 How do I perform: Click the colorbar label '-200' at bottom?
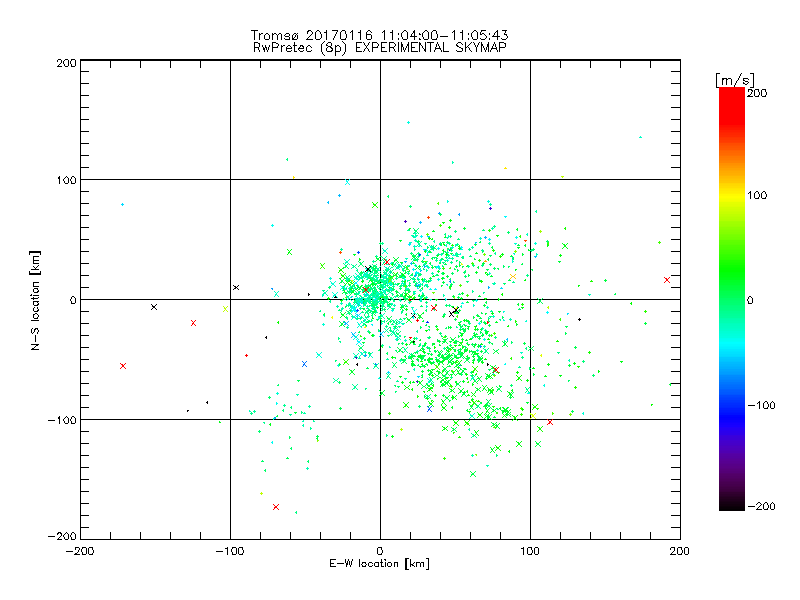pyautogui.click(x=761, y=506)
